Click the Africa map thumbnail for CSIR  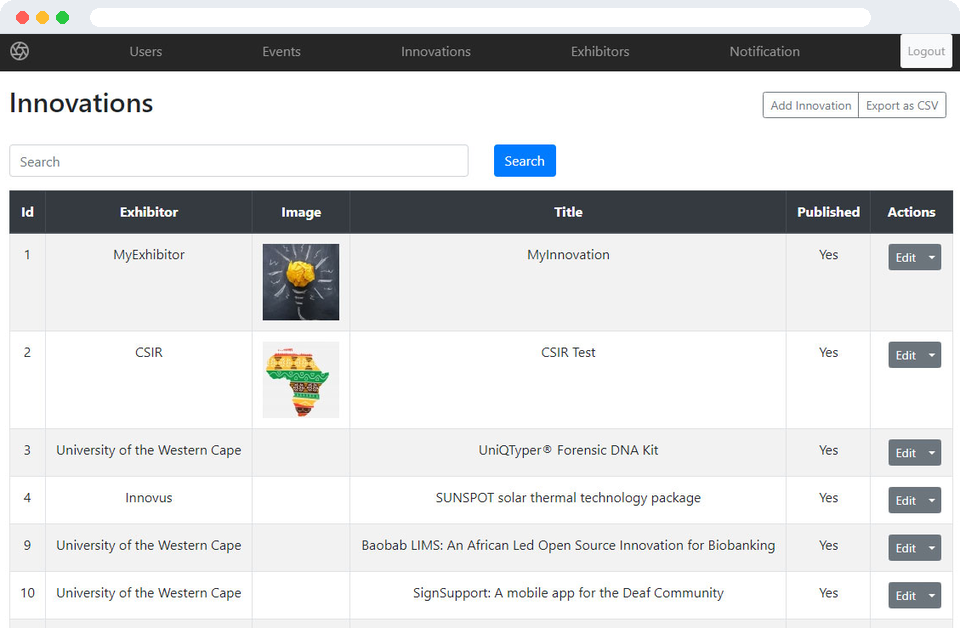click(301, 380)
